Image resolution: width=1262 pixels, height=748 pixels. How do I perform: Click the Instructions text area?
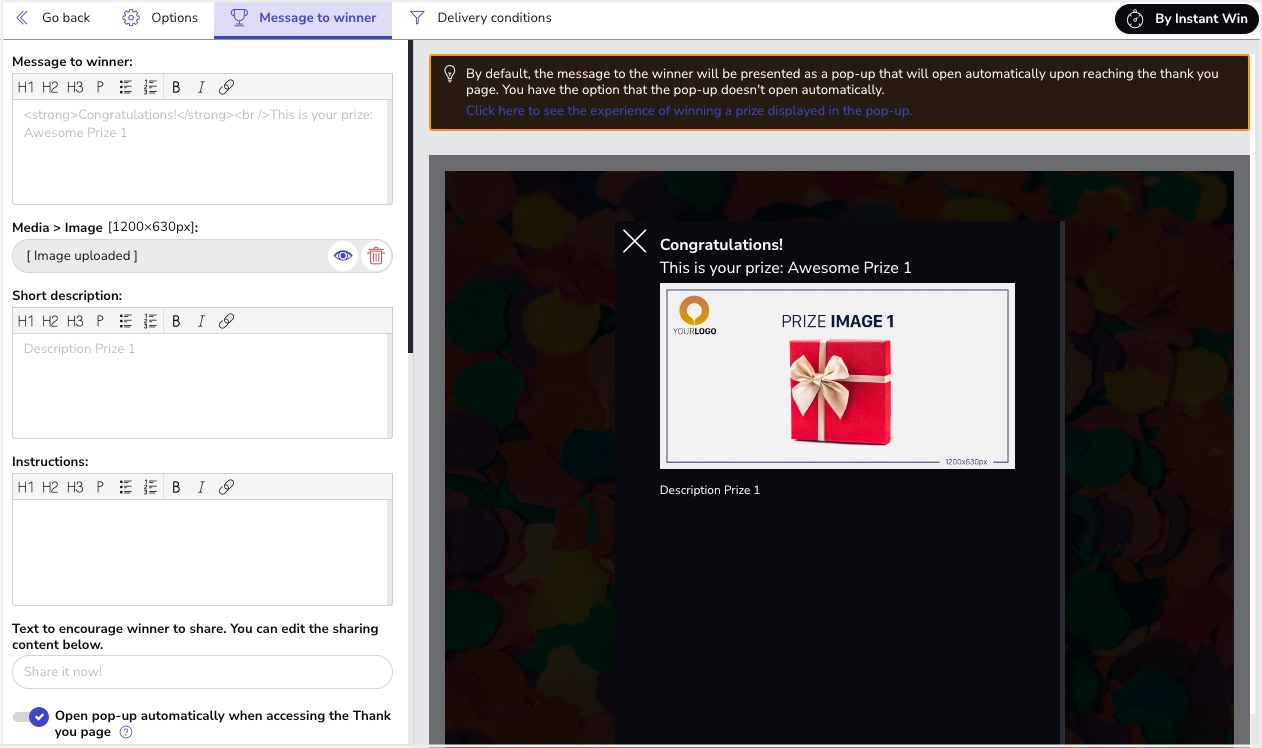200,552
